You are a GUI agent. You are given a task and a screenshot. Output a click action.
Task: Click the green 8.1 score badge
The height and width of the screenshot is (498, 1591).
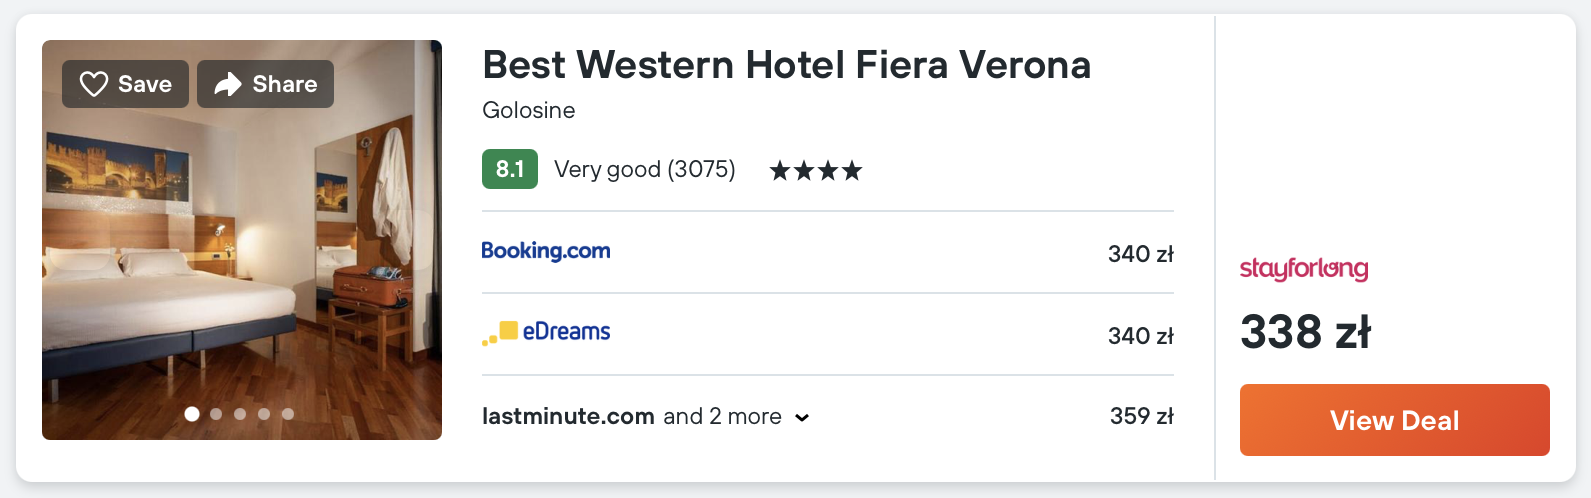510,169
